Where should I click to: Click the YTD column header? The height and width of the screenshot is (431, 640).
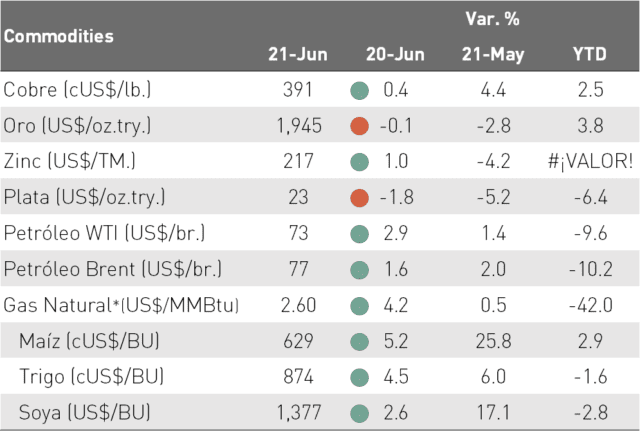point(590,54)
